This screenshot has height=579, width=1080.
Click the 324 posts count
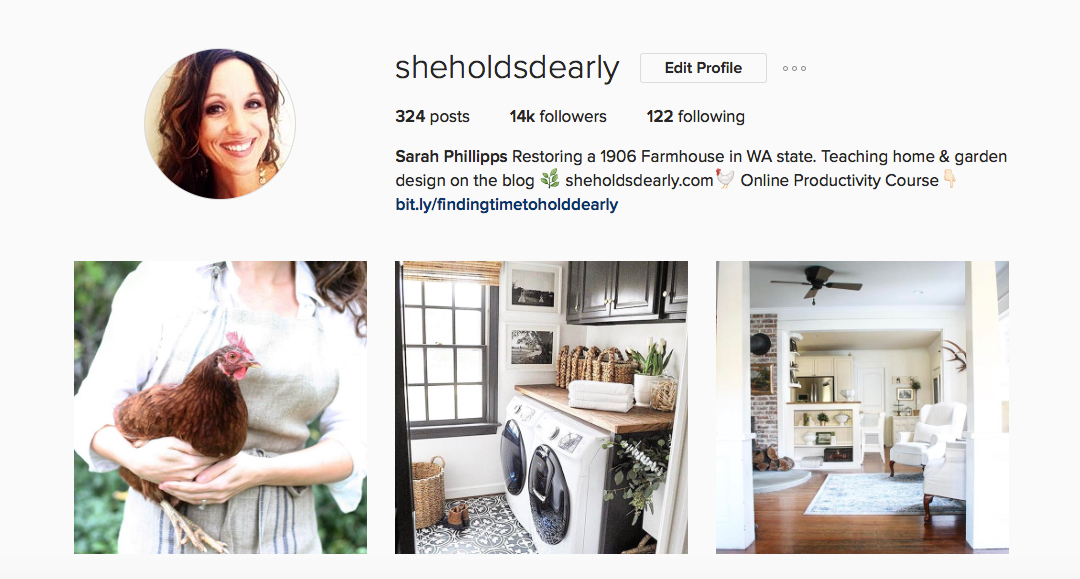433,116
